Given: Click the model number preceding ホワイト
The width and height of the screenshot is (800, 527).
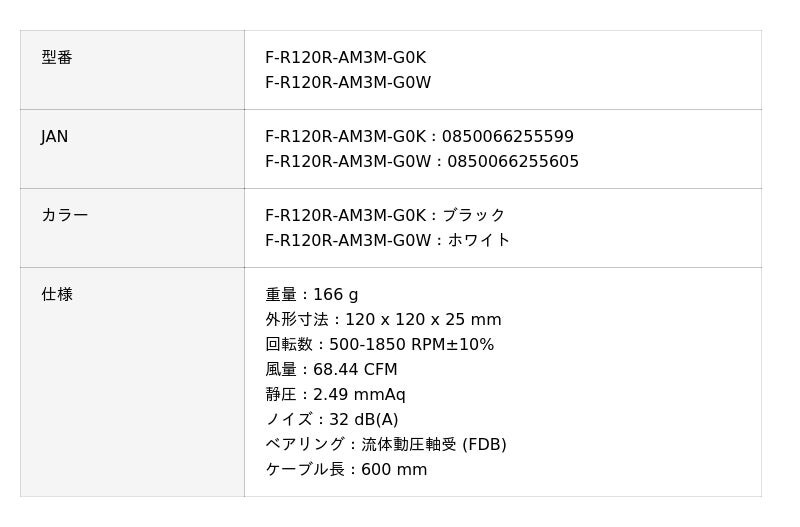Looking at the screenshot, I should (x=348, y=241).
